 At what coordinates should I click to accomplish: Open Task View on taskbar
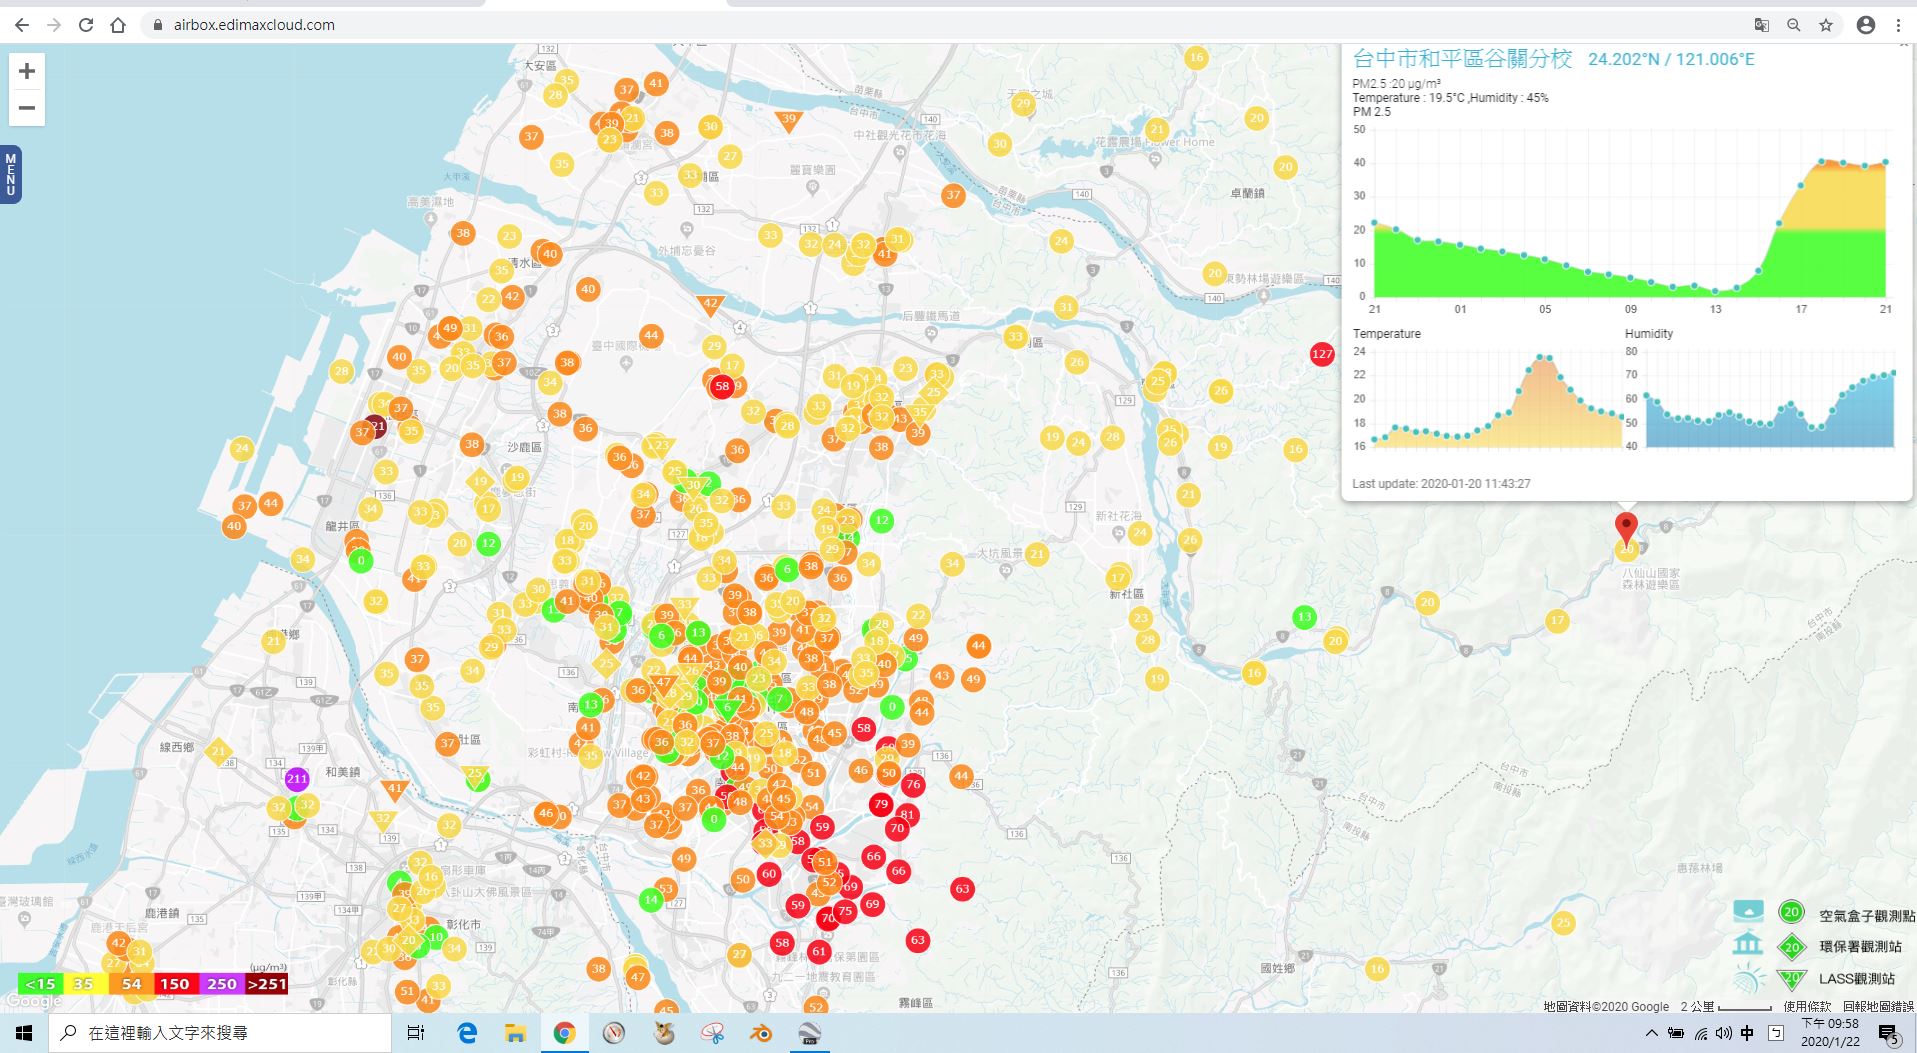[416, 1033]
